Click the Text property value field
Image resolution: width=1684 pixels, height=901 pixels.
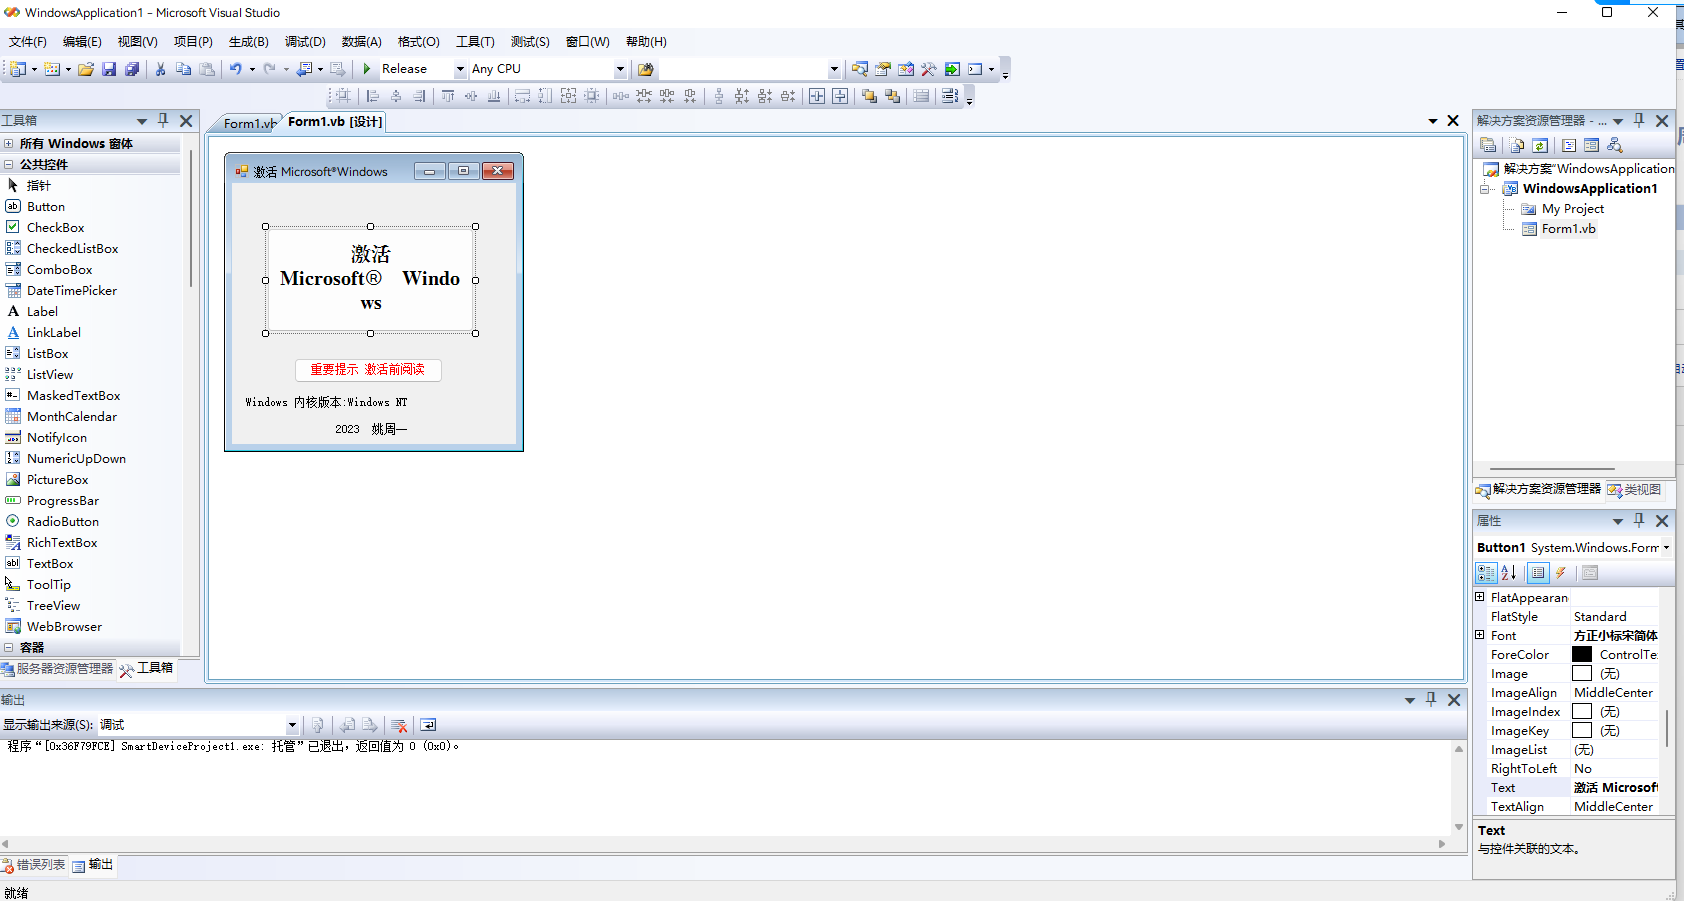(x=1615, y=788)
